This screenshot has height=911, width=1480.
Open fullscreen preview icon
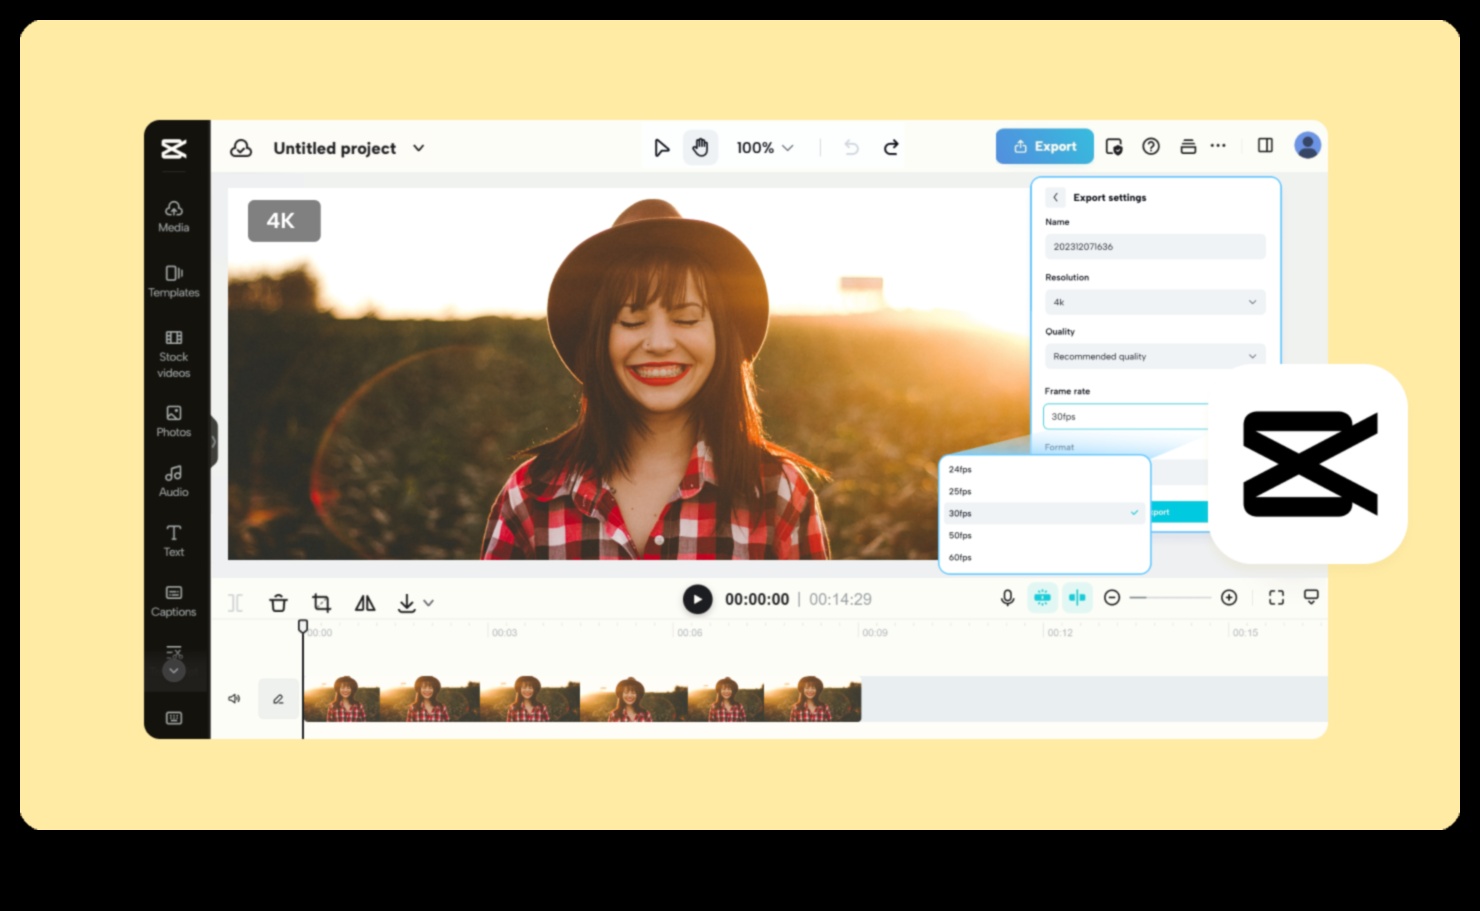[x=1276, y=598]
